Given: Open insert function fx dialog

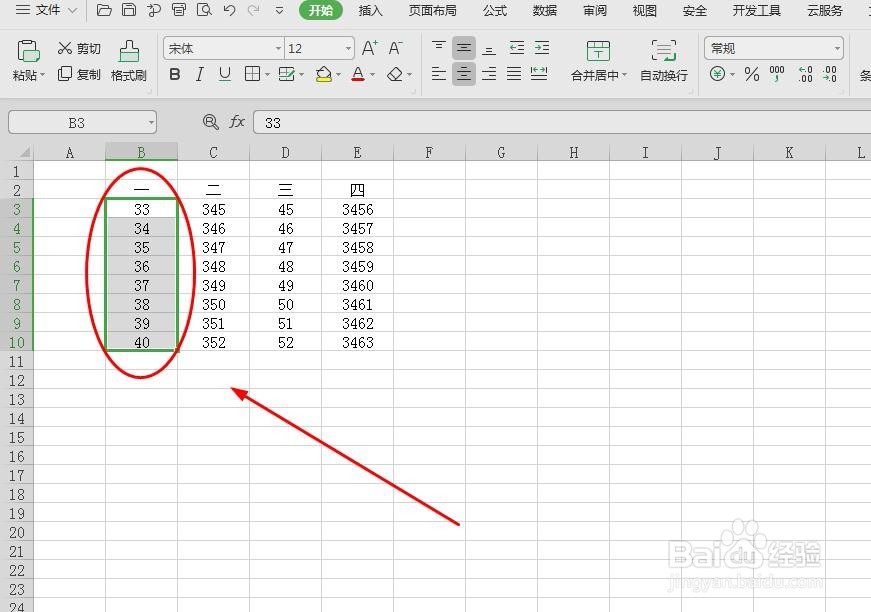Looking at the screenshot, I should pyautogui.click(x=237, y=122).
